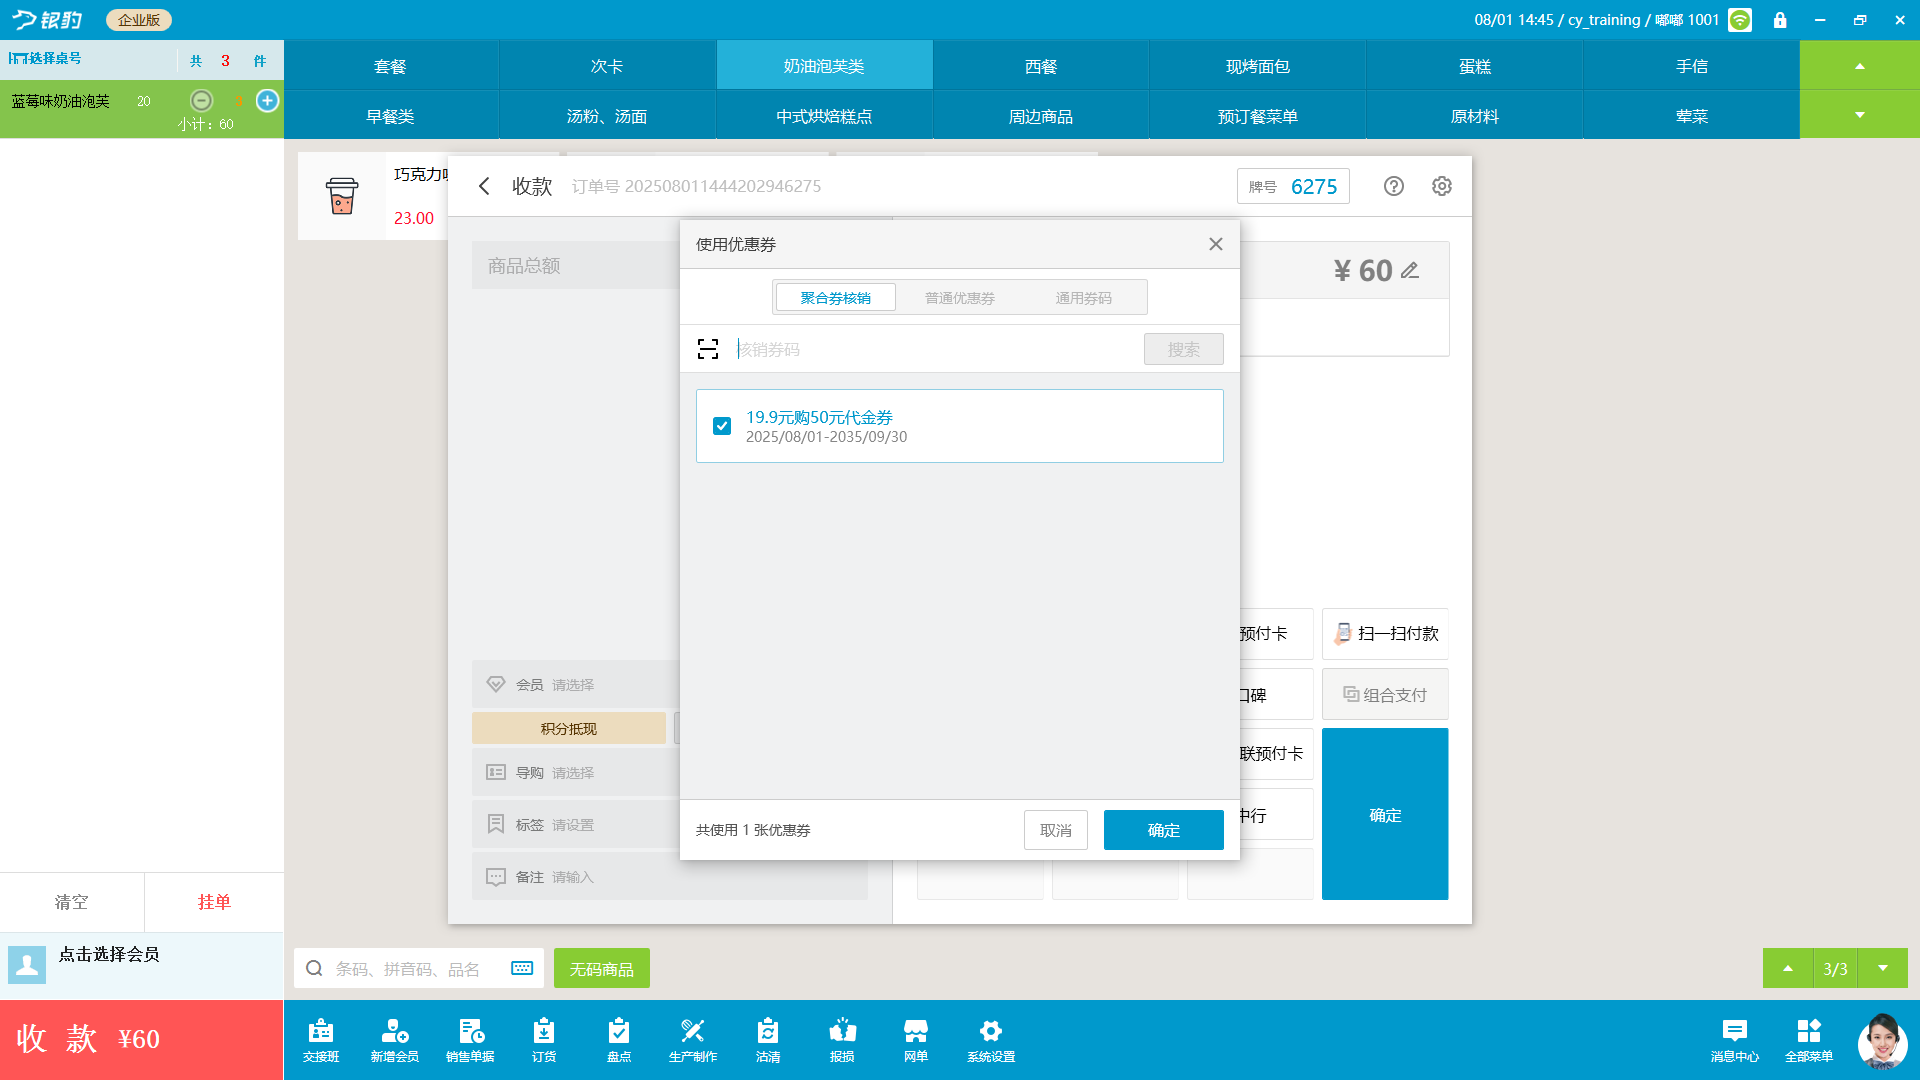Click the drink cup product thumbnail
This screenshot has height=1080, width=1920.
click(342, 196)
